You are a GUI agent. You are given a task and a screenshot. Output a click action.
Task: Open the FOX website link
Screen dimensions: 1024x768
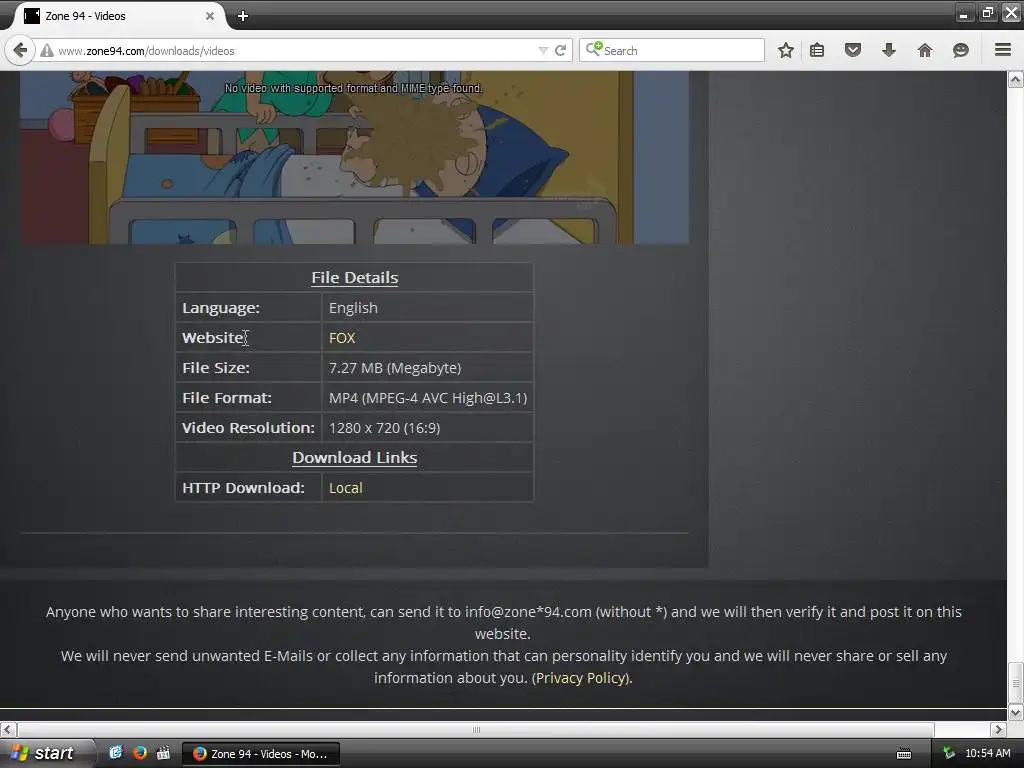(x=342, y=338)
